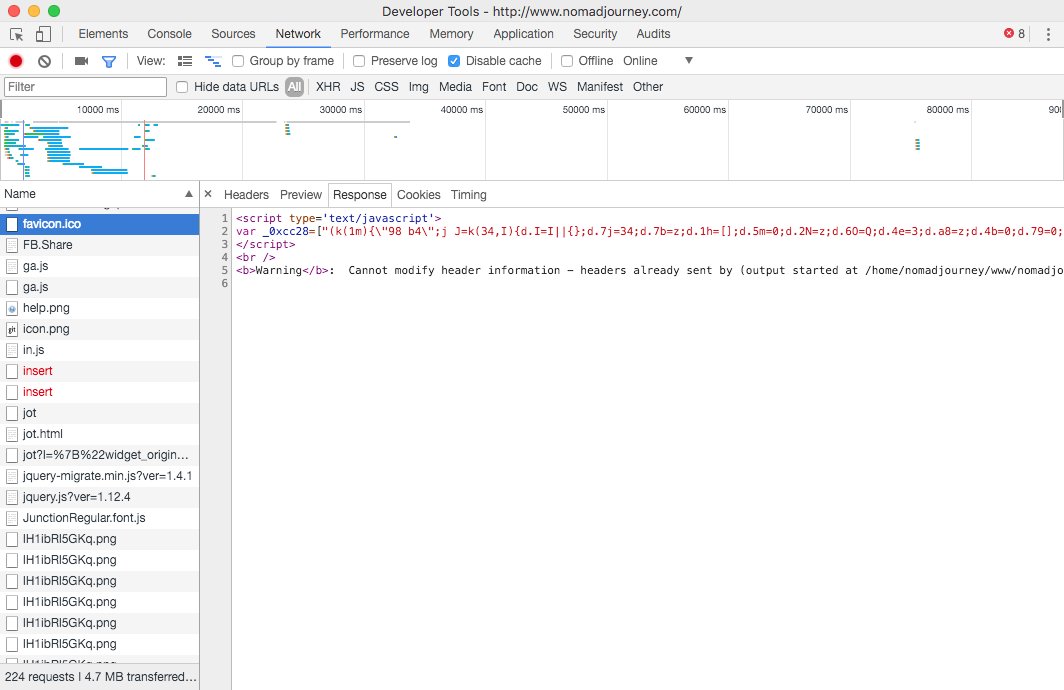This screenshot has width=1064, height=690.
Task: Switch to the large request rows view icon
Action: pos(185,61)
